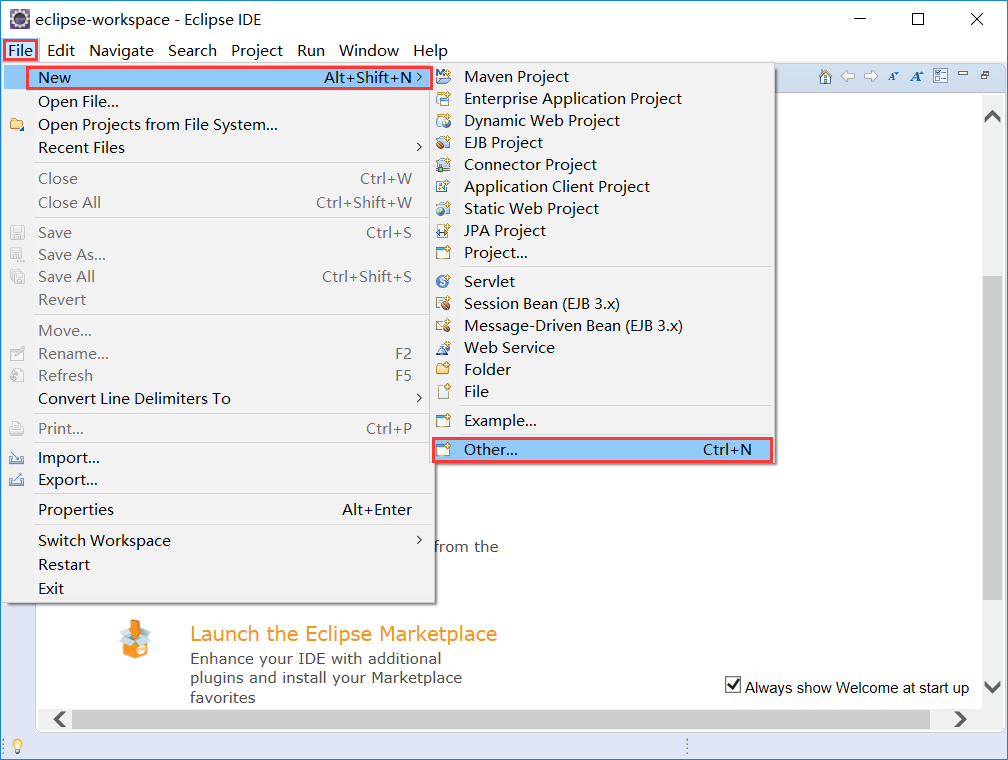Click the new Folder icon
Screen dimensions: 1008x760
pyautogui.click(x=444, y=369)
